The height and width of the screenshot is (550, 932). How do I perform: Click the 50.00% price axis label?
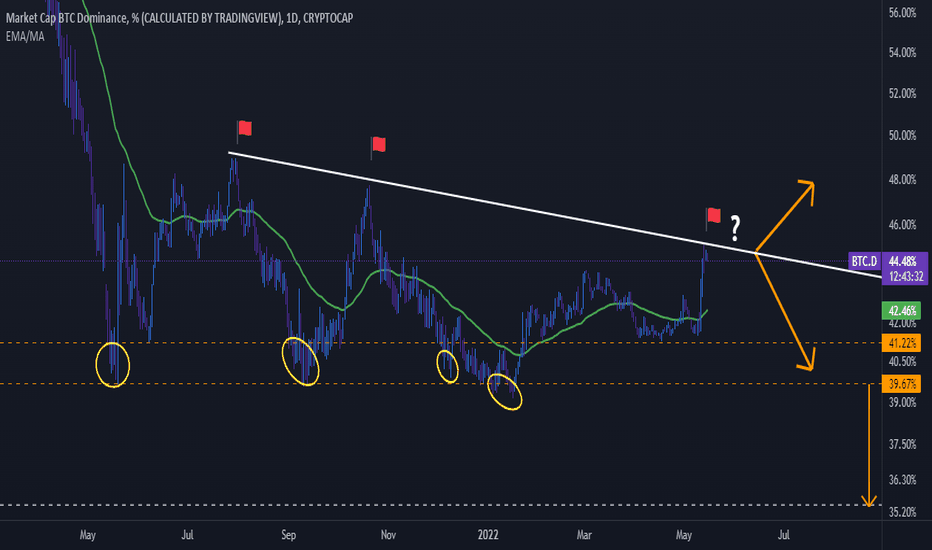coord(902,136)
